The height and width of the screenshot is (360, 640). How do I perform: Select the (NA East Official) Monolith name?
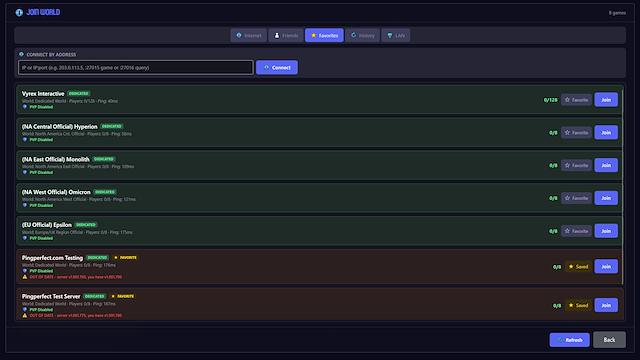pos(56,159)
